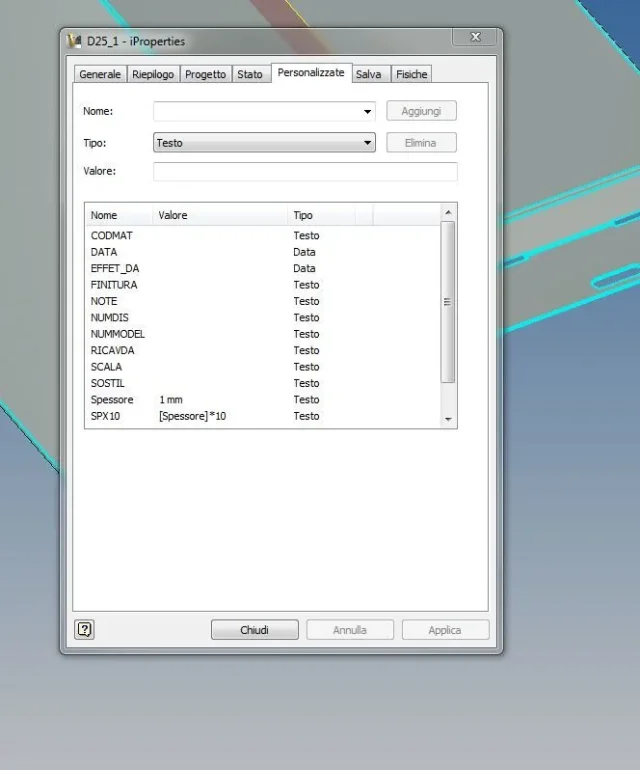Select the CODMAT property row
640x770 pixels.
click(111, 236)
